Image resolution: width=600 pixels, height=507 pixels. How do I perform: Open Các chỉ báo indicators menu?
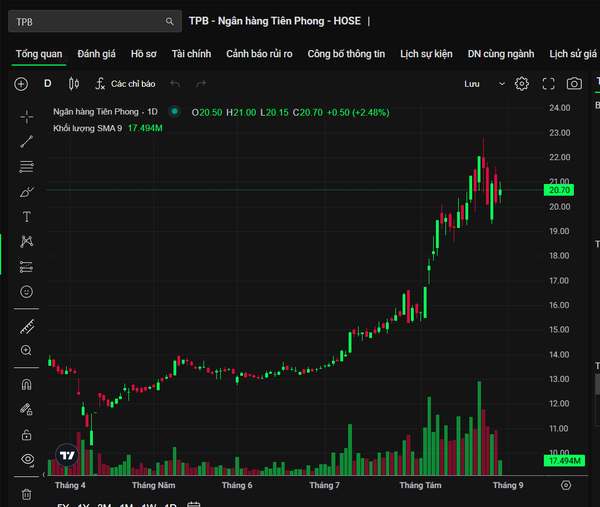coord(126,84)
